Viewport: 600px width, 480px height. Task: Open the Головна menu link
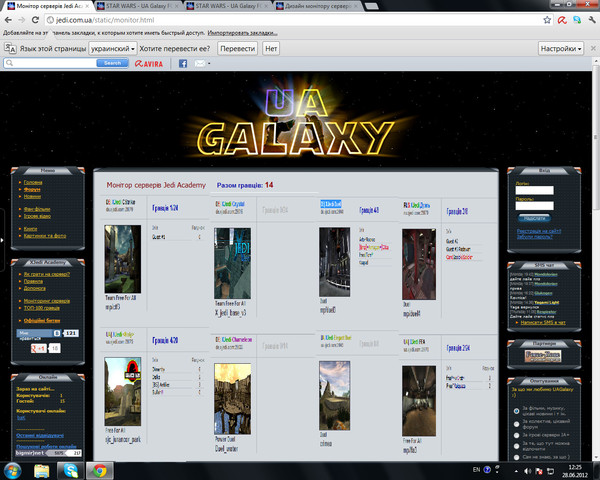(x=33, y=182)
